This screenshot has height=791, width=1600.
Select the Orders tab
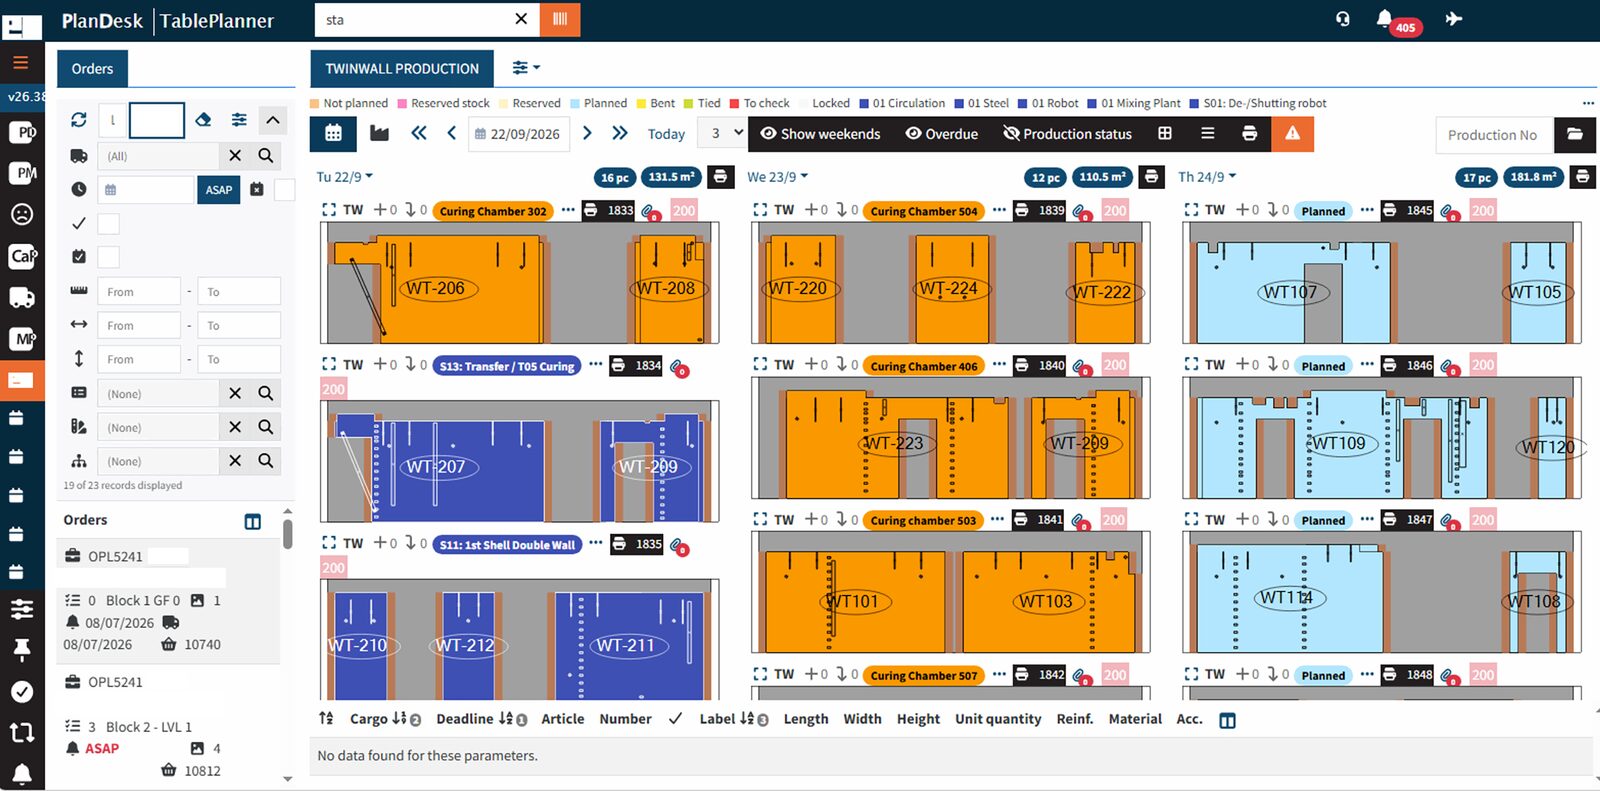[x=92, y=69]
